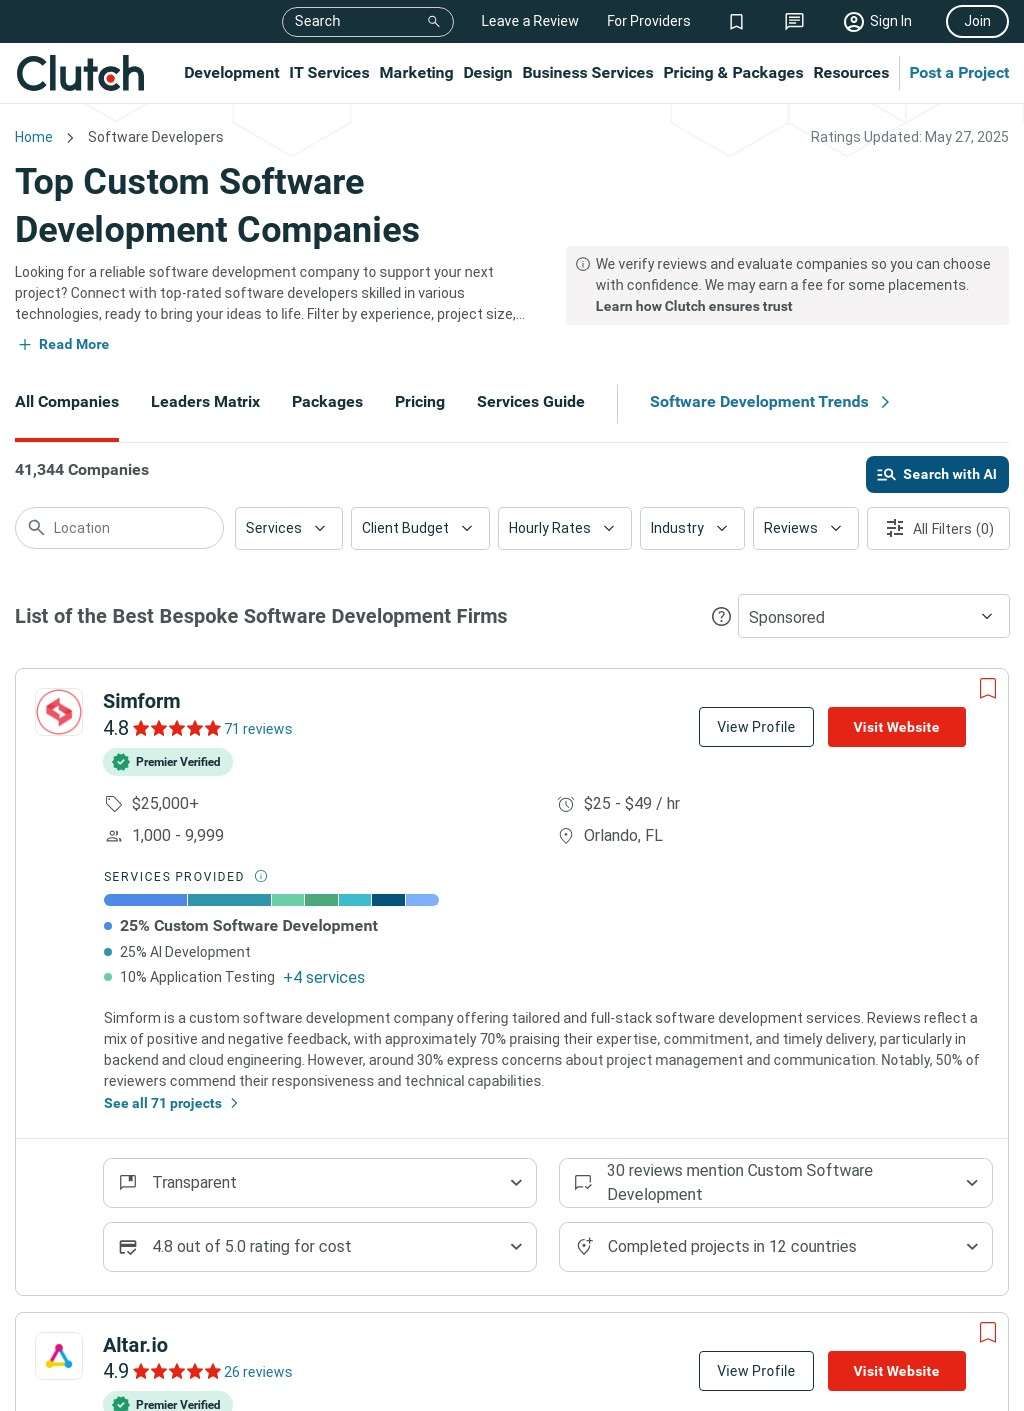
Task: Open messages chat icon in top bar
Action: click(794, 21)
